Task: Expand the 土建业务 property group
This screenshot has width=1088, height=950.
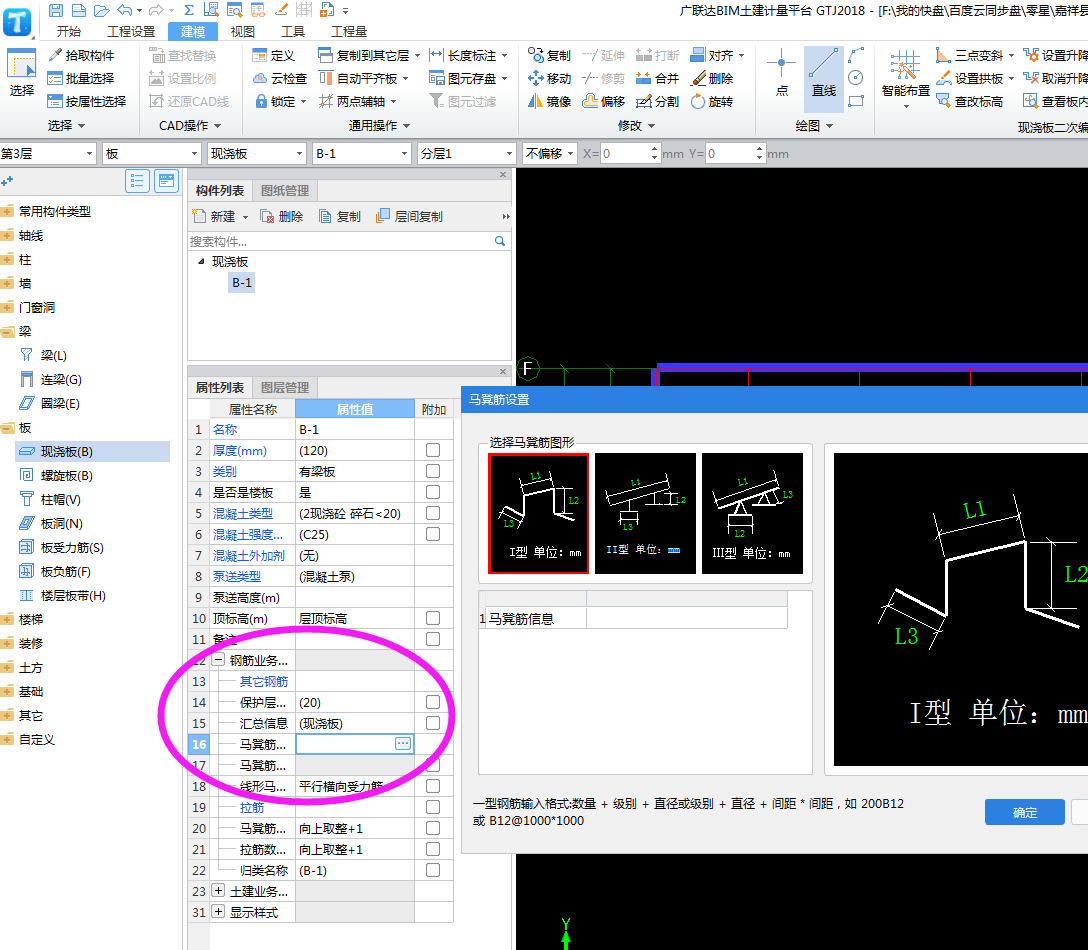Action: pyautogui.click(x=218, y=890)
